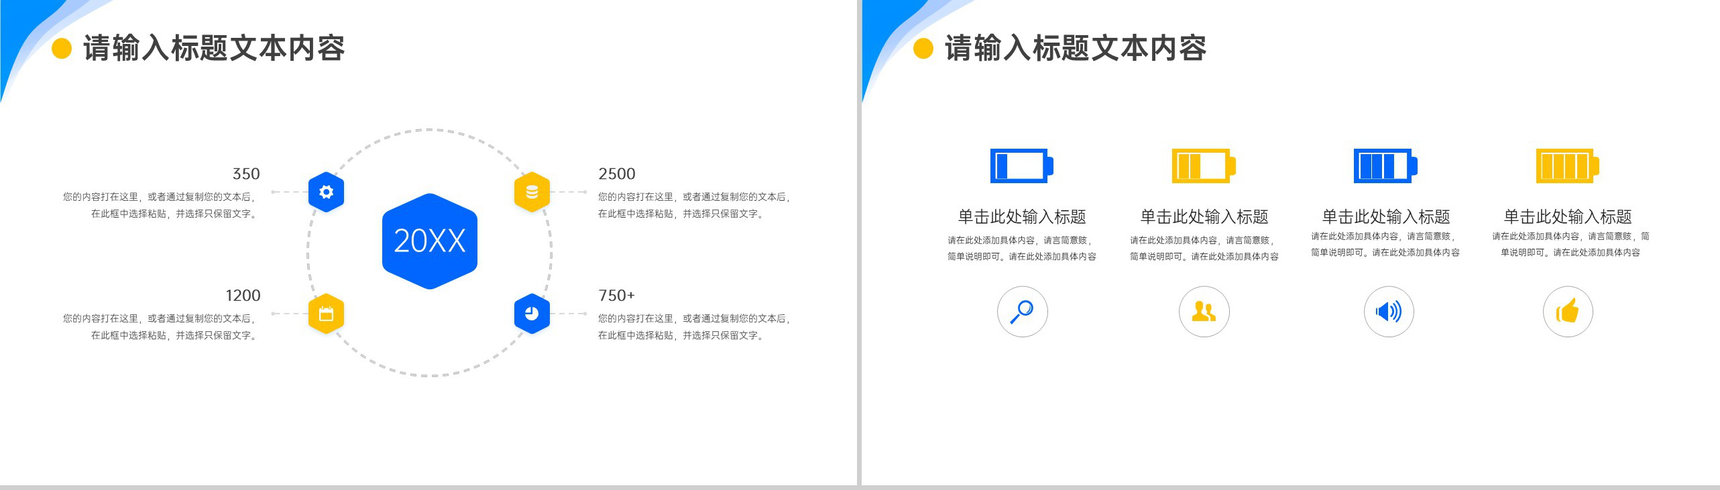Select the yellow people group circle icon
Image resolution: width=1720 pixels, height=490 pixels.
point(1204,312)
